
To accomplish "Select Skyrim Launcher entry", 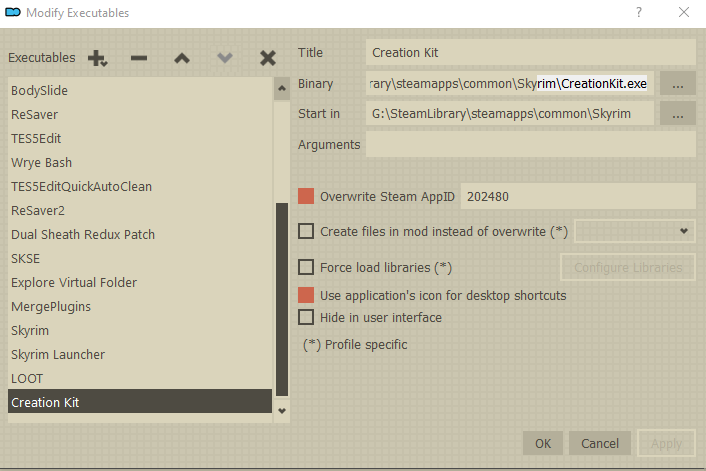I will tap(140, 354).
